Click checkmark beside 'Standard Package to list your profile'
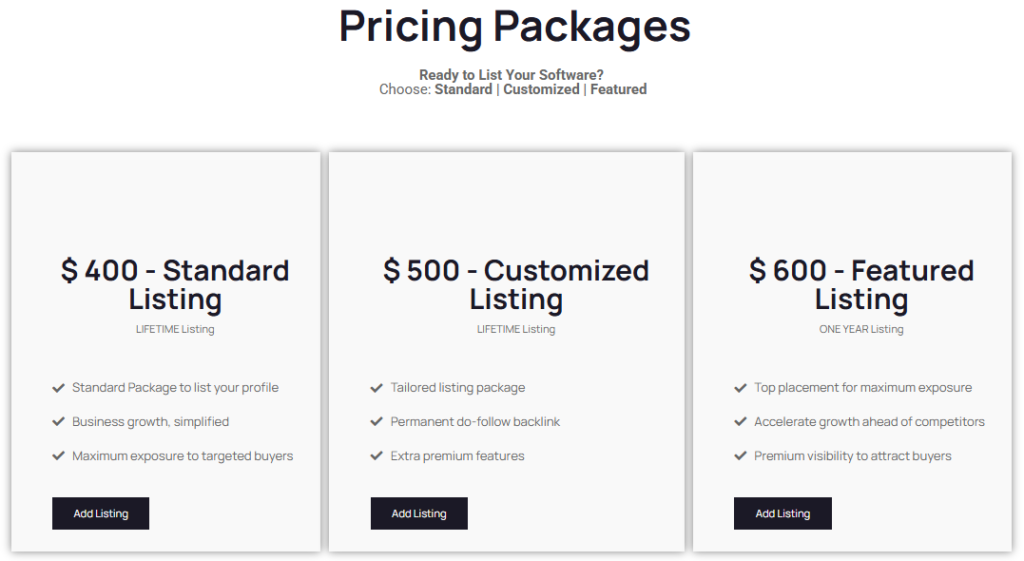The width and height of the screenshot is (1024, 561). (58, 388)
